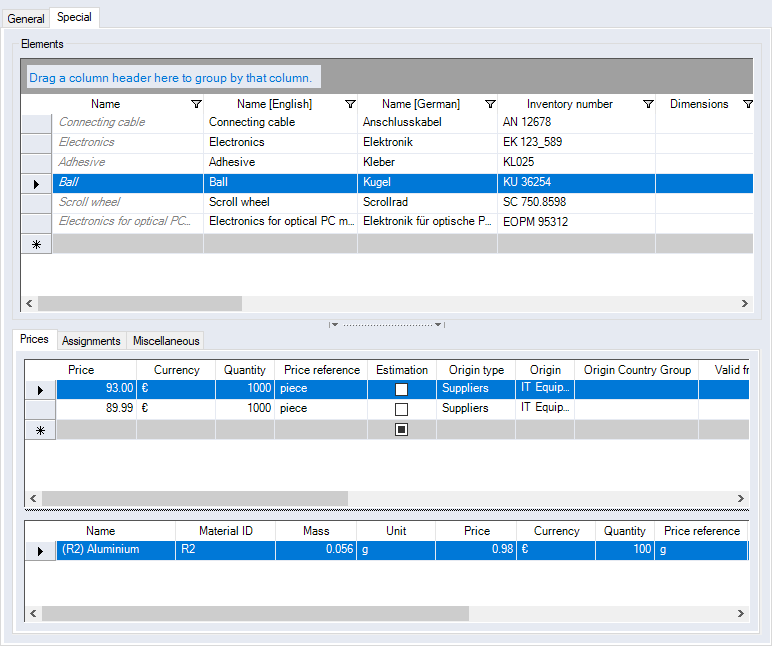This screenshot has height=646, width=772.
Task: Click the new row asterisk in Elements grid
Action: pos(37,244)
